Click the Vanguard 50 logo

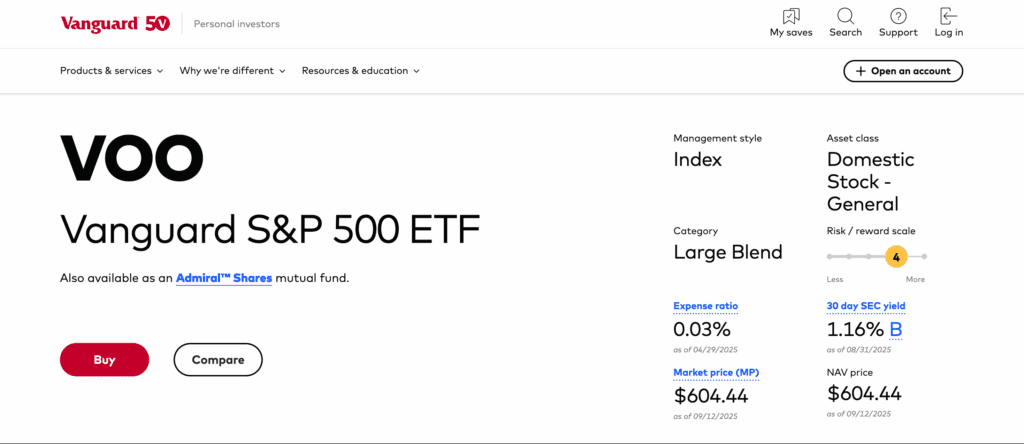click(x=115, y=23)
